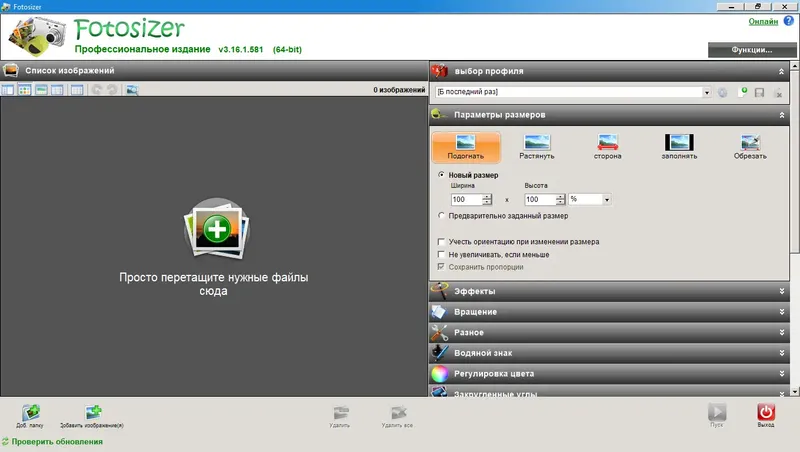
Task: Click the Пуск play icon
Action: click(x=717, y=412)
